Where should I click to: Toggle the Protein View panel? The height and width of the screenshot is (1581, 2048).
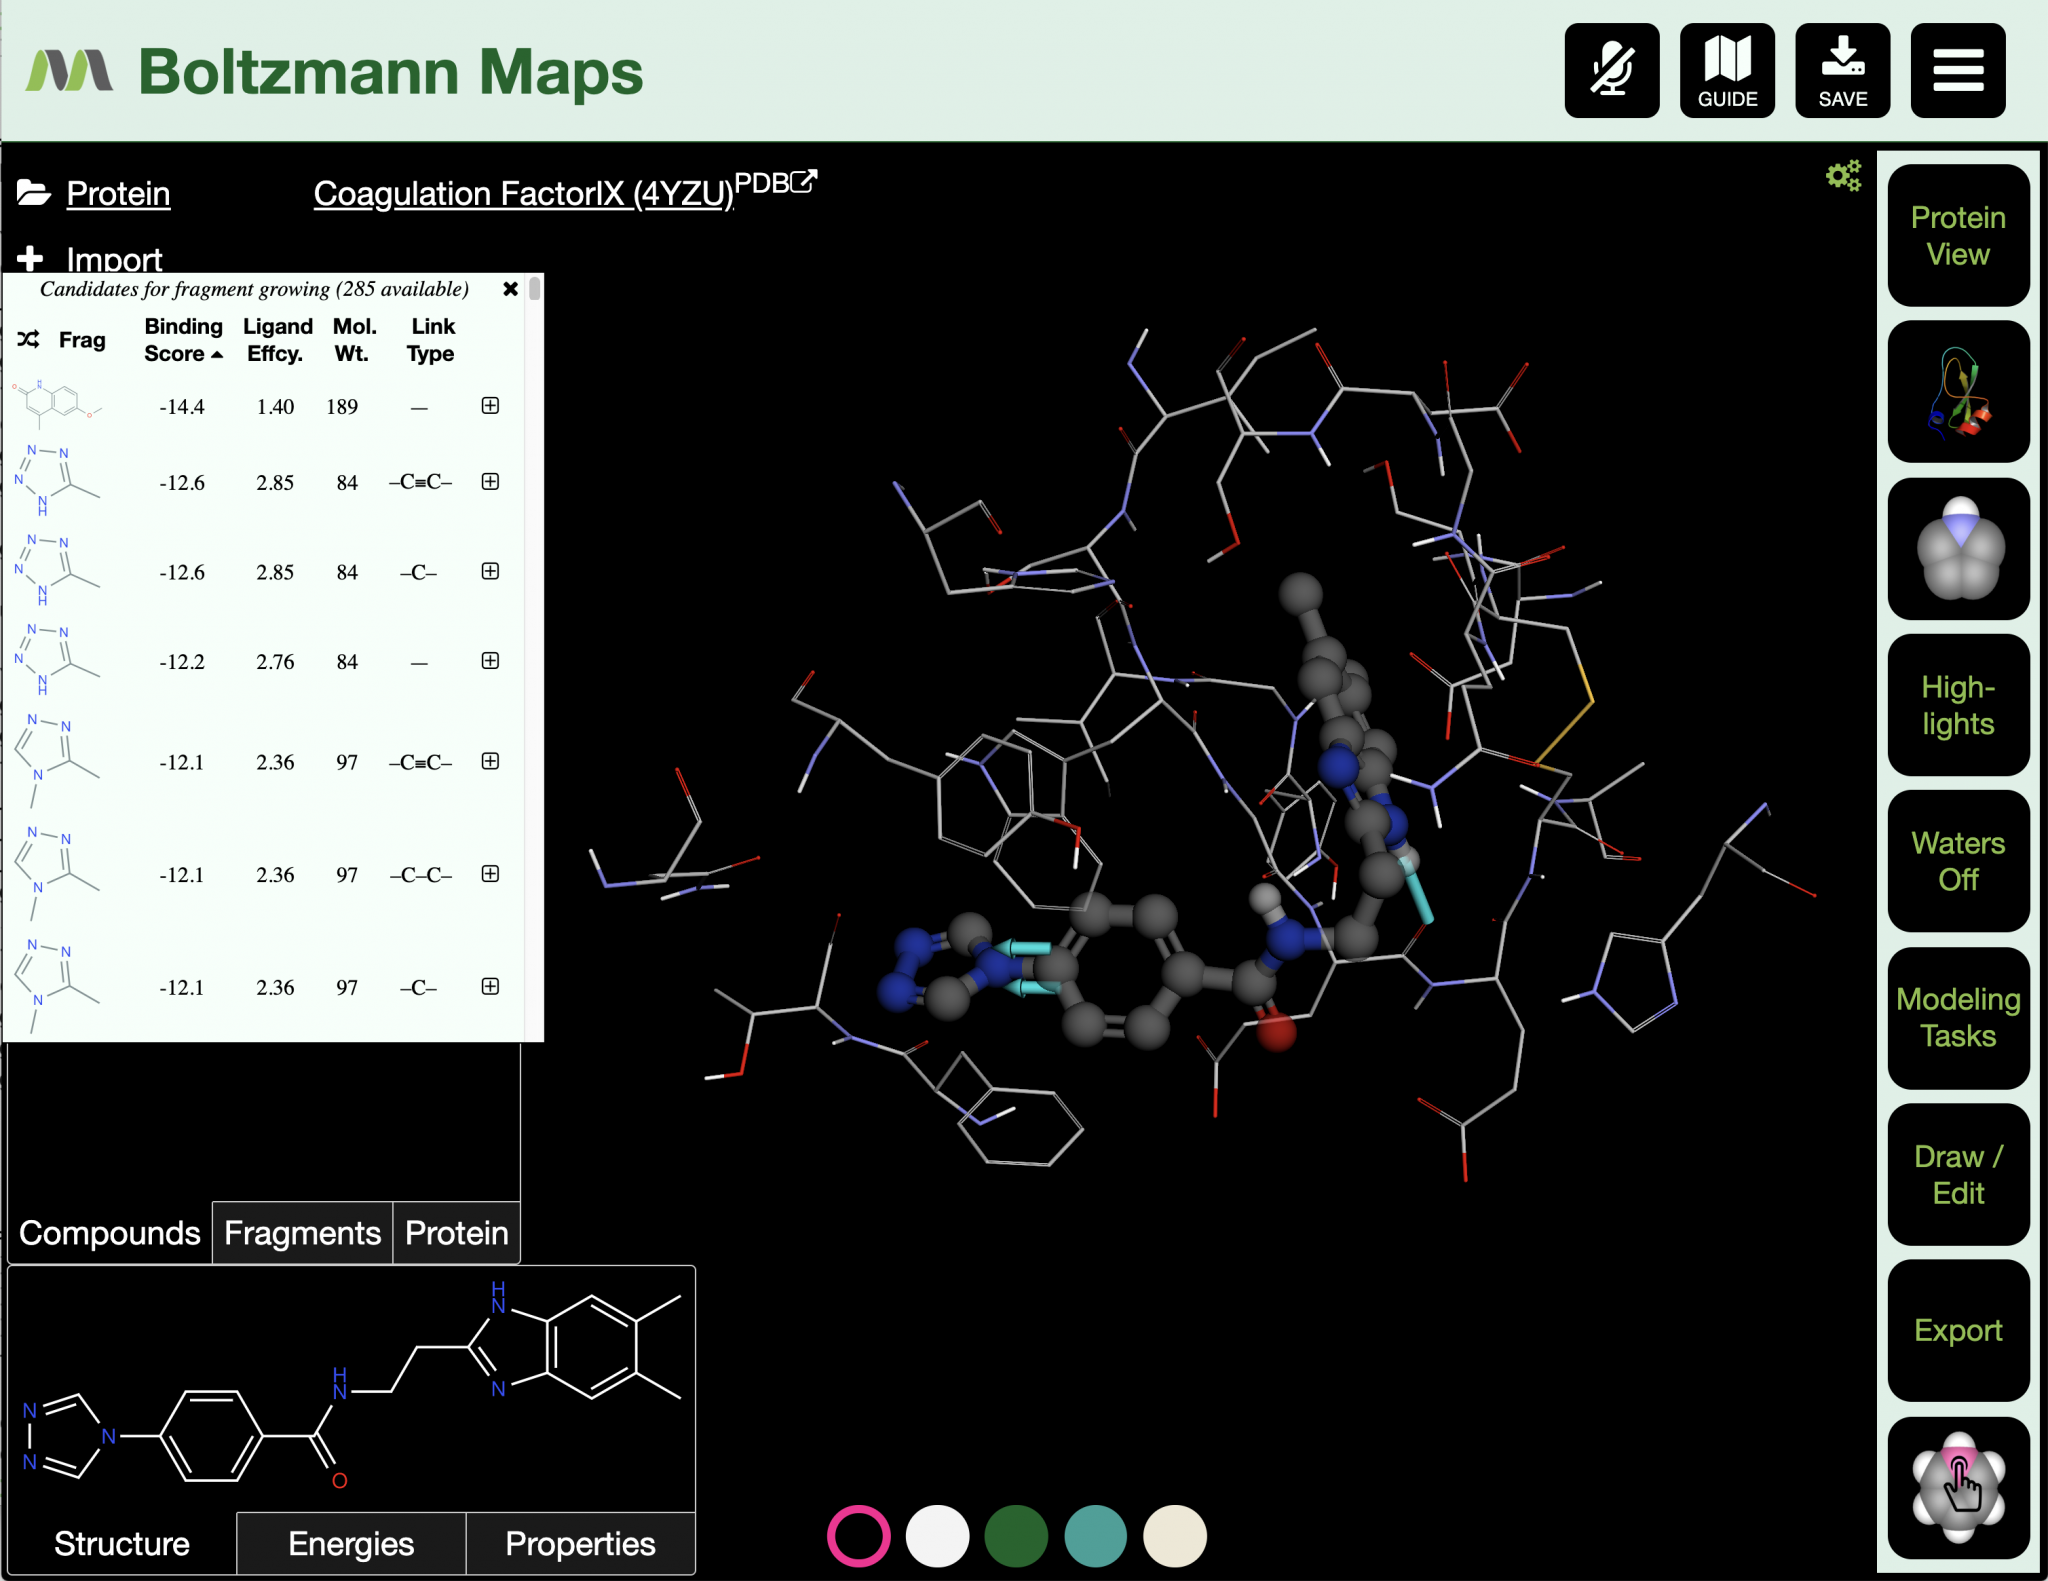point(1957,236)
